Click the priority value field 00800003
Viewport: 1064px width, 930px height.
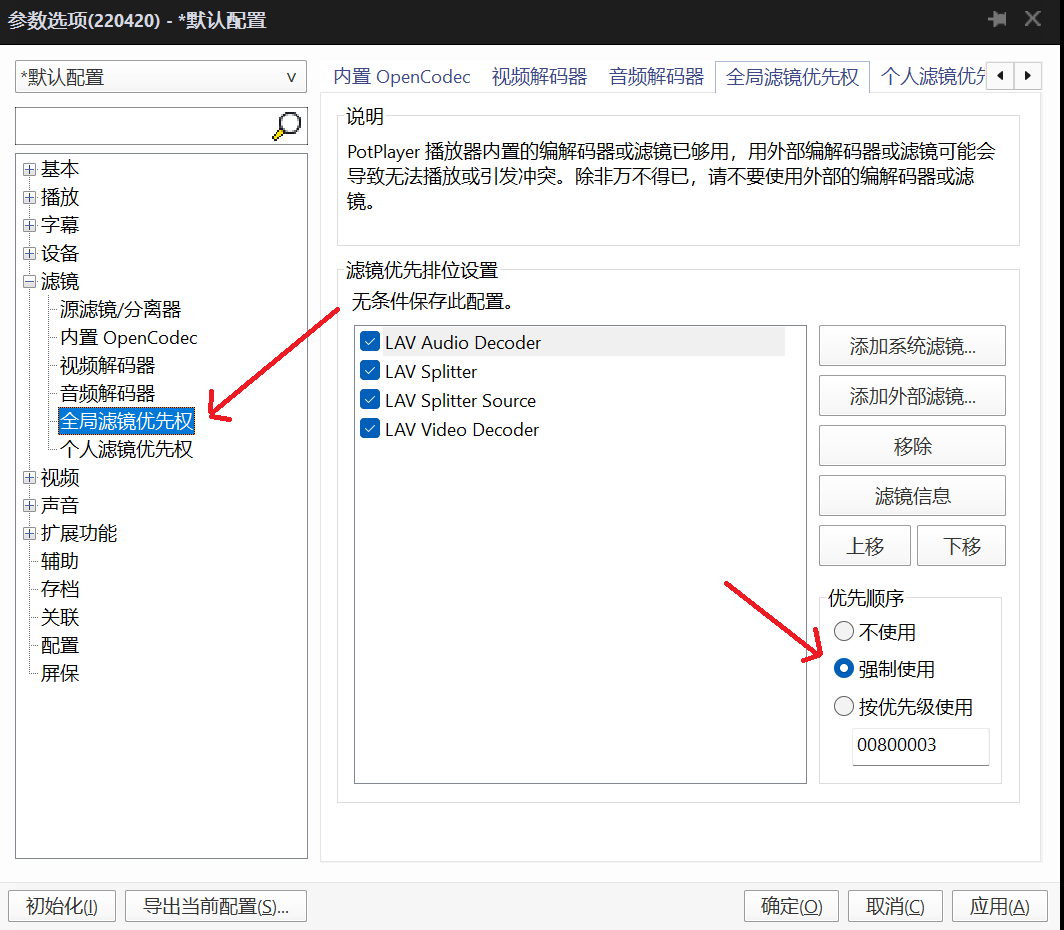[920, 745]
